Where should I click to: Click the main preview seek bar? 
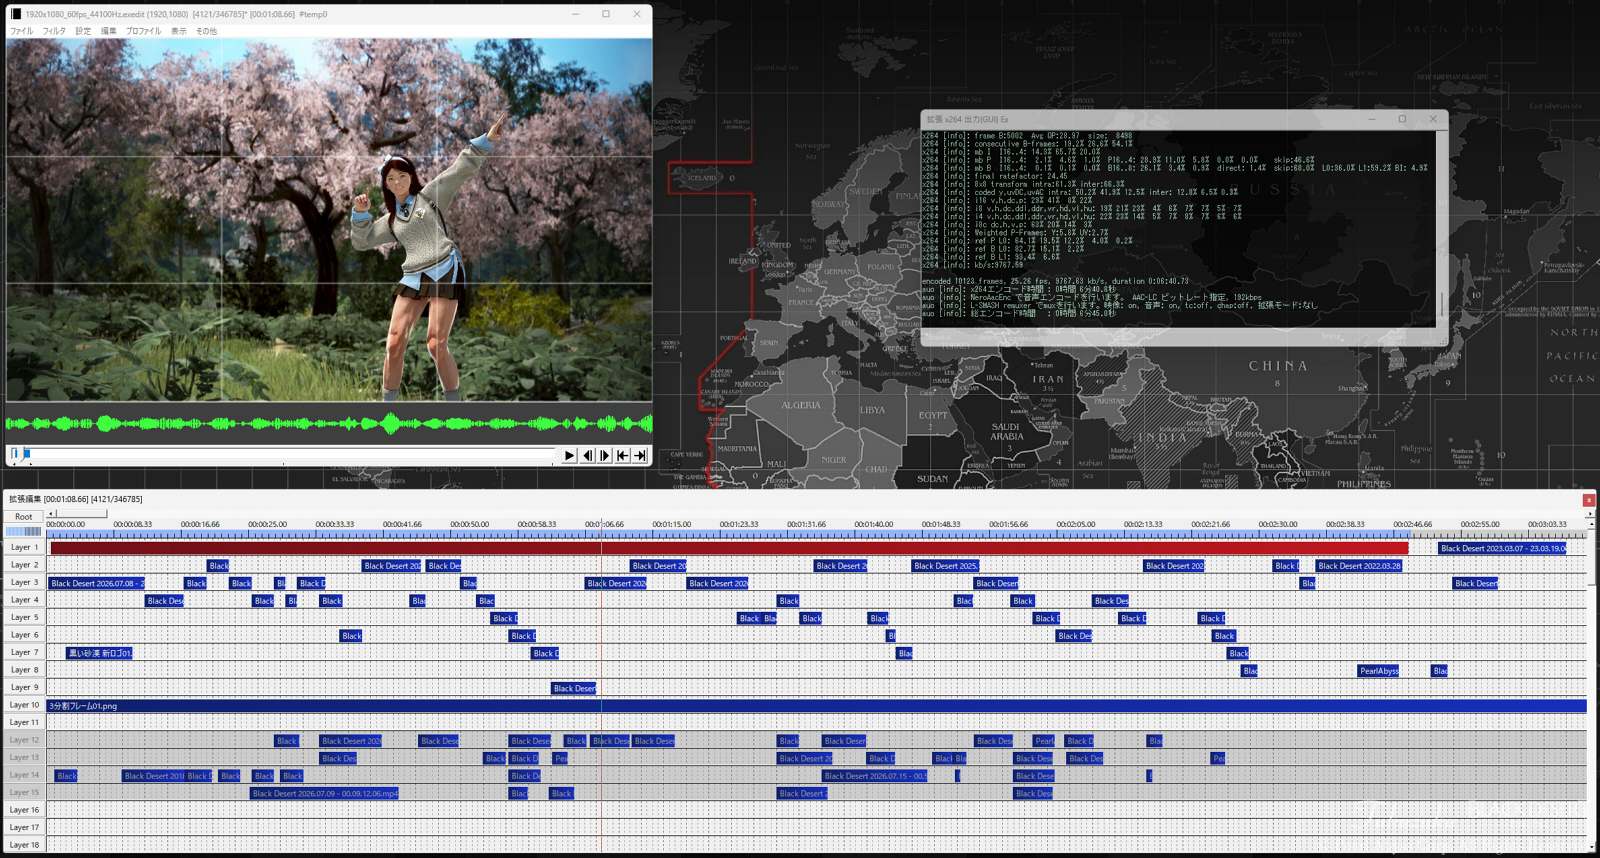[x=282, y=454]
